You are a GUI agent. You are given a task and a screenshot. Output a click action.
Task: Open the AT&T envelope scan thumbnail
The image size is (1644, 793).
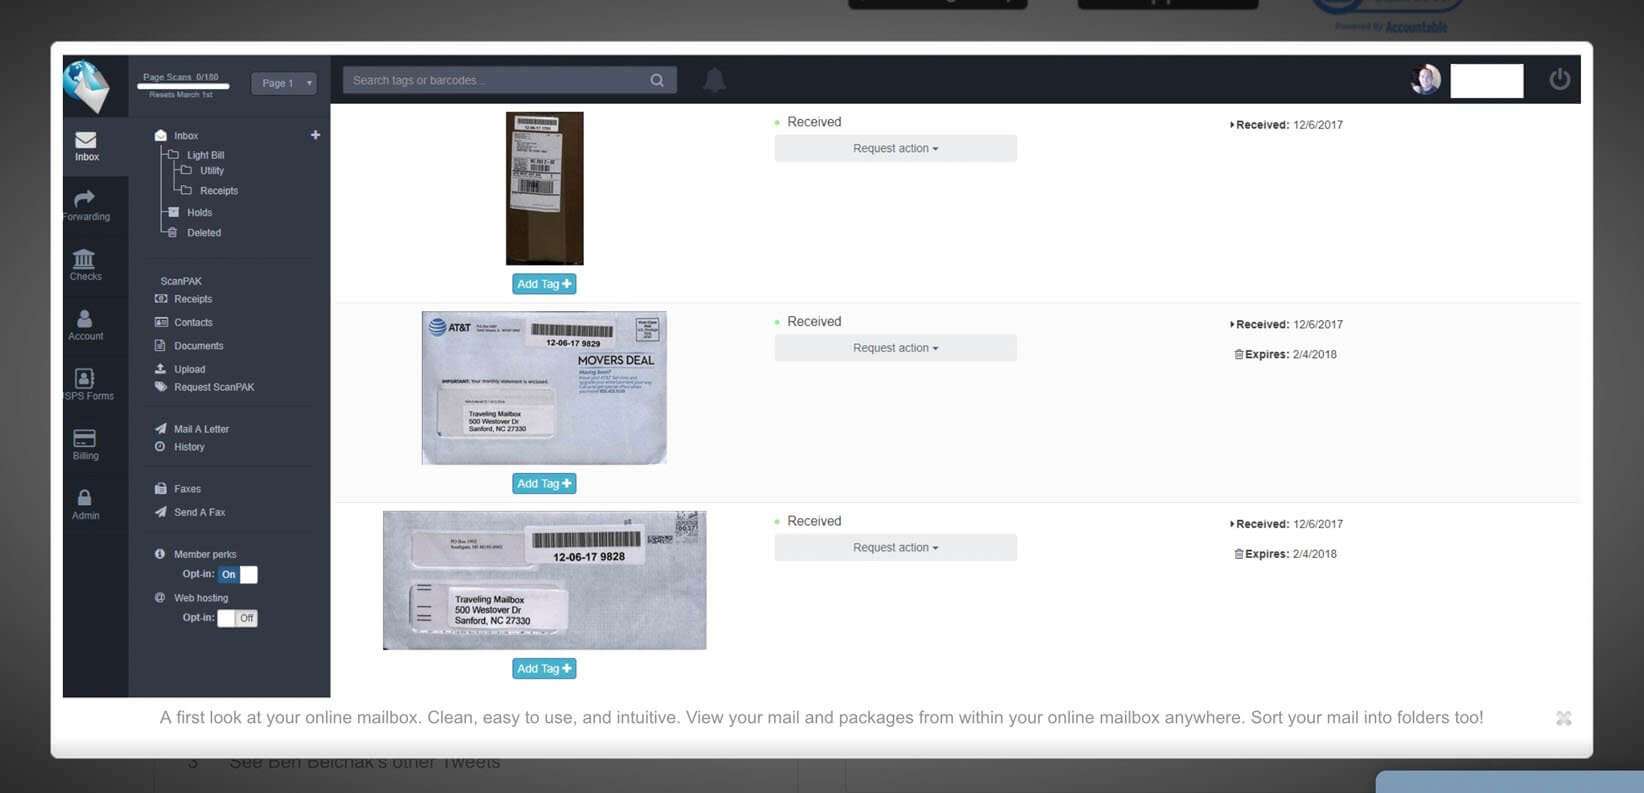click(x=544, y=388)
